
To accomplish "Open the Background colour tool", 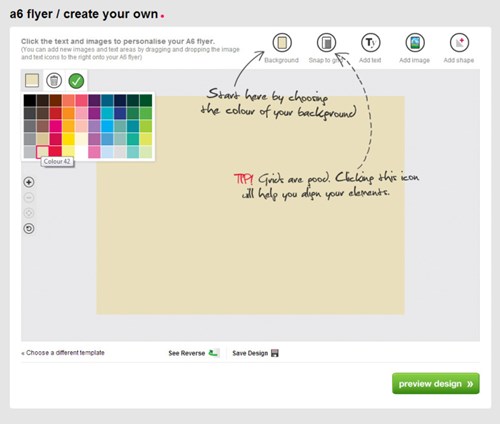I will [282, 43].
